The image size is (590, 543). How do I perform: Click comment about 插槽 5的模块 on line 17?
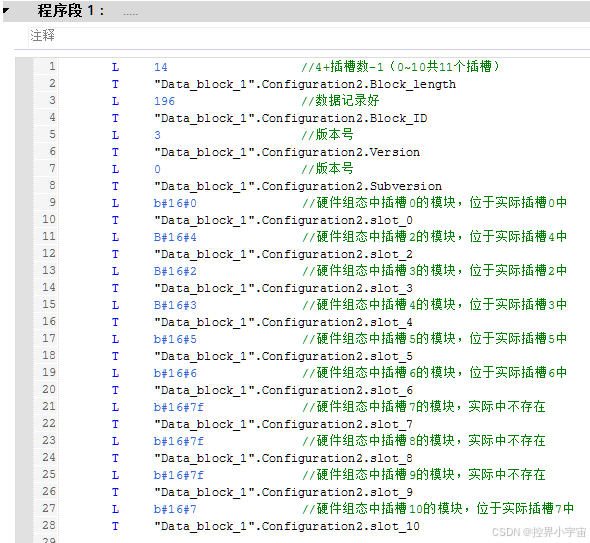[435, 338]
